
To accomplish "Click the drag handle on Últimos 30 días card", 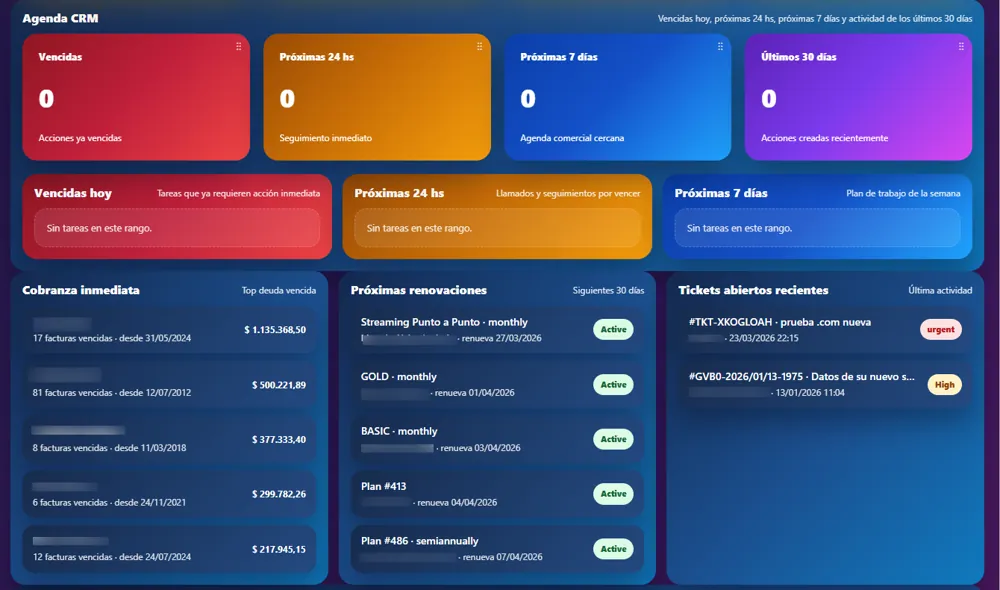I will click(961, 46).
